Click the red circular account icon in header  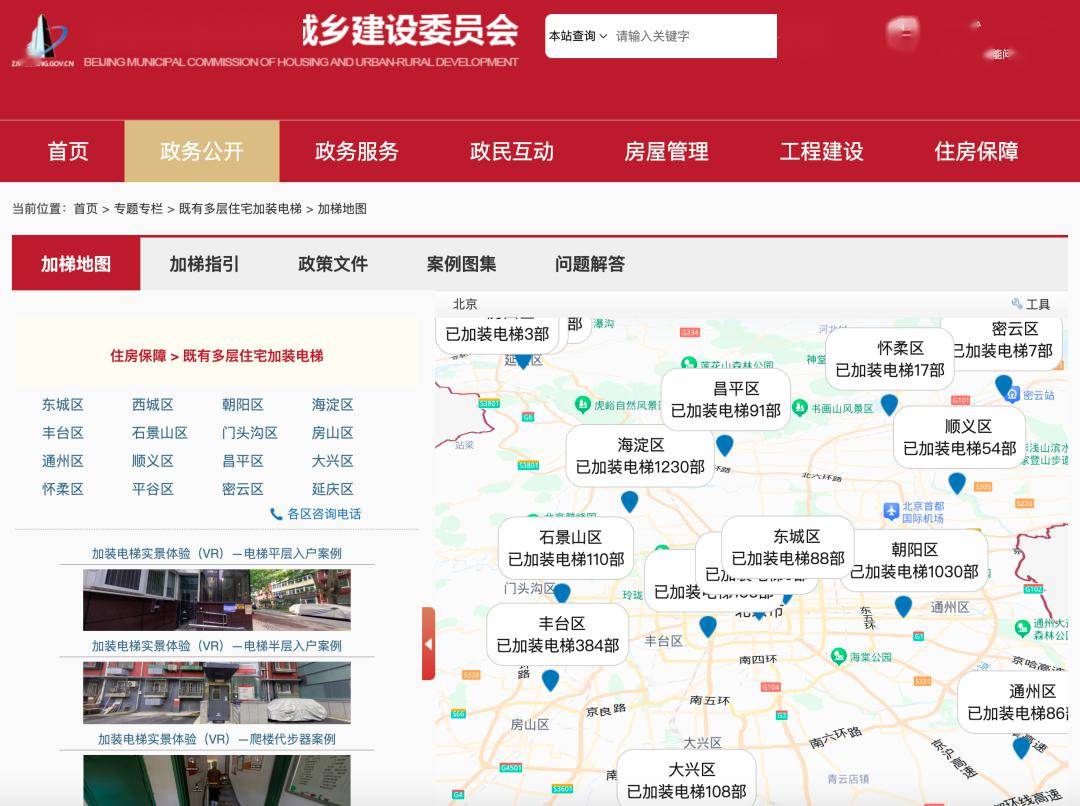(901, 33)
